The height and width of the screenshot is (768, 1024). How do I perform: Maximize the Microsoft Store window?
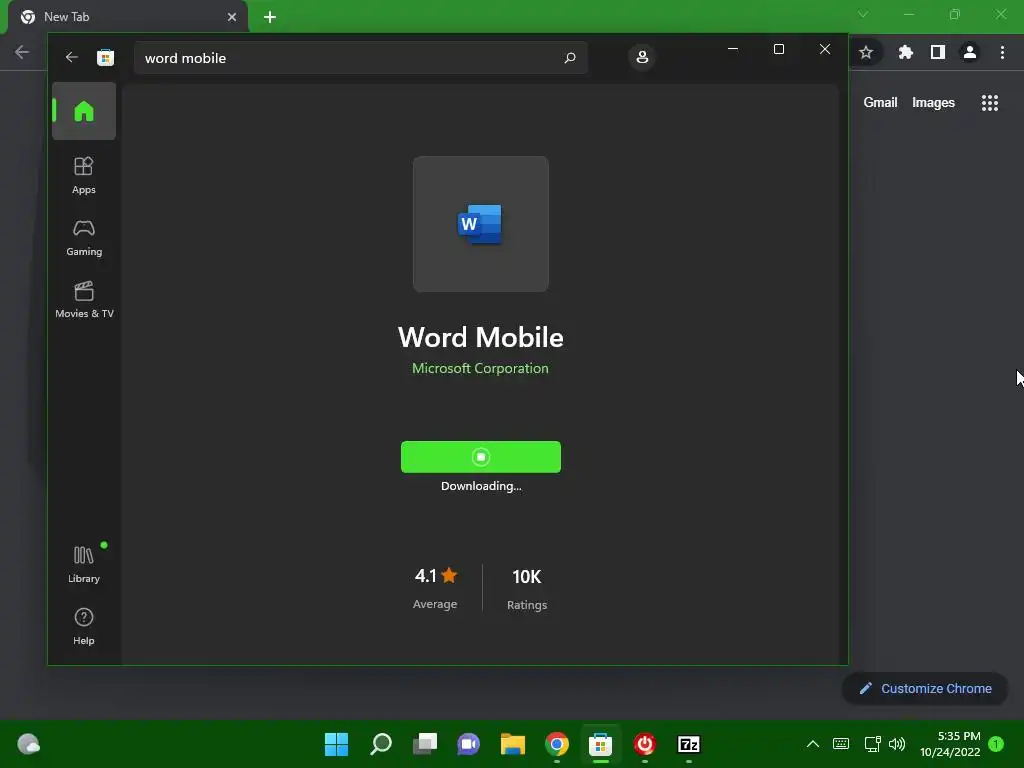[x=778, y=49]
